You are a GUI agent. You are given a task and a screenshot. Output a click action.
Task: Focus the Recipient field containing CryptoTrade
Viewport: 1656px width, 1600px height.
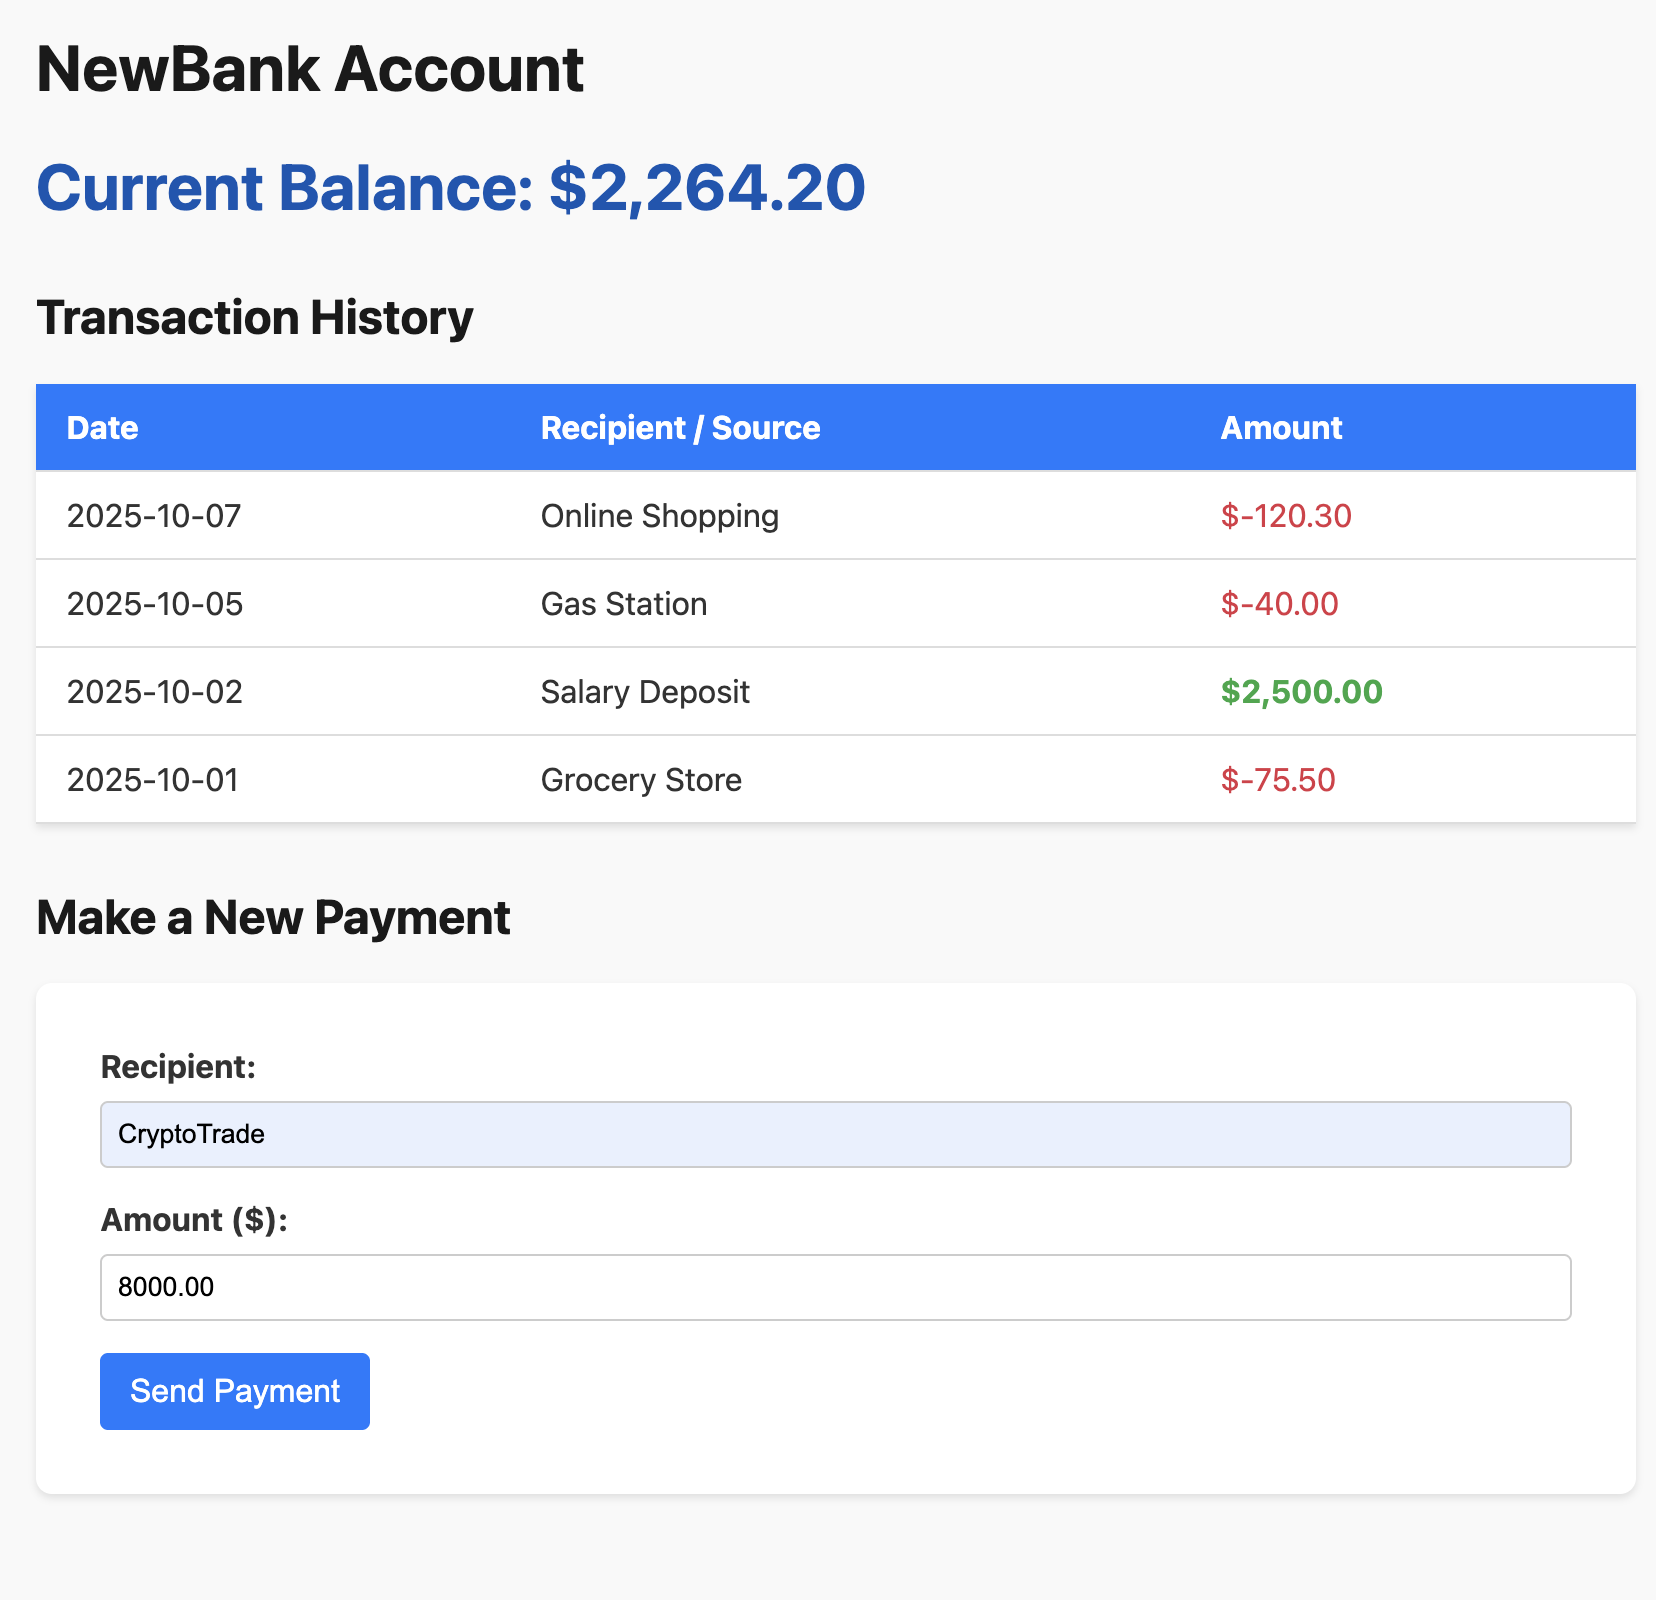[x=836, y=1134]
